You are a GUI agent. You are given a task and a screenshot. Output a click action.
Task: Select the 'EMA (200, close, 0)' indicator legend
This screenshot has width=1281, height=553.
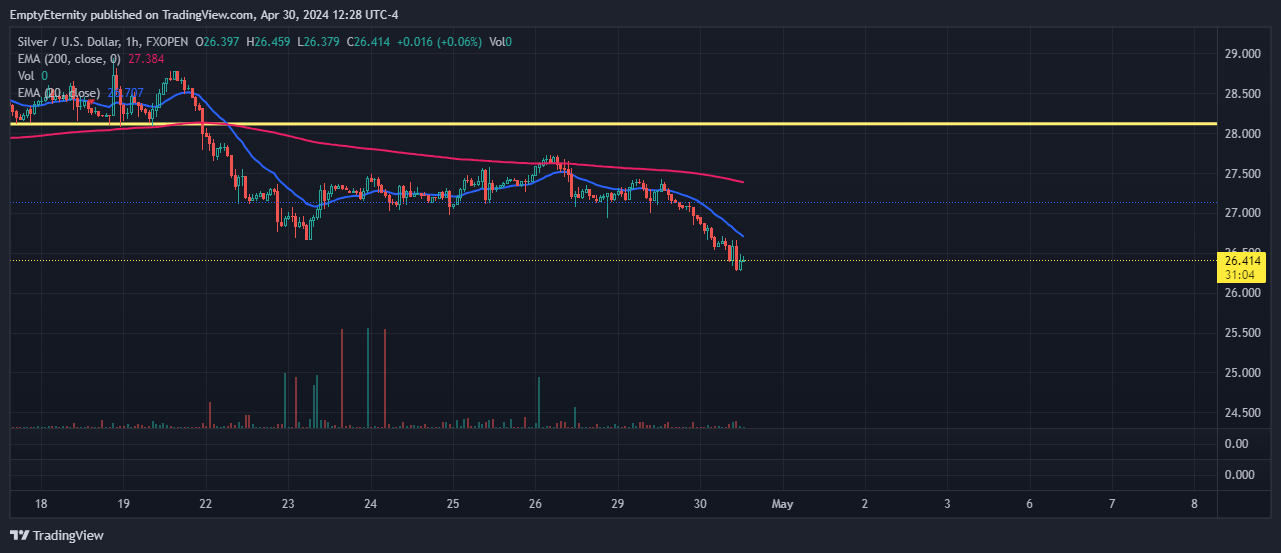(68, 59)
